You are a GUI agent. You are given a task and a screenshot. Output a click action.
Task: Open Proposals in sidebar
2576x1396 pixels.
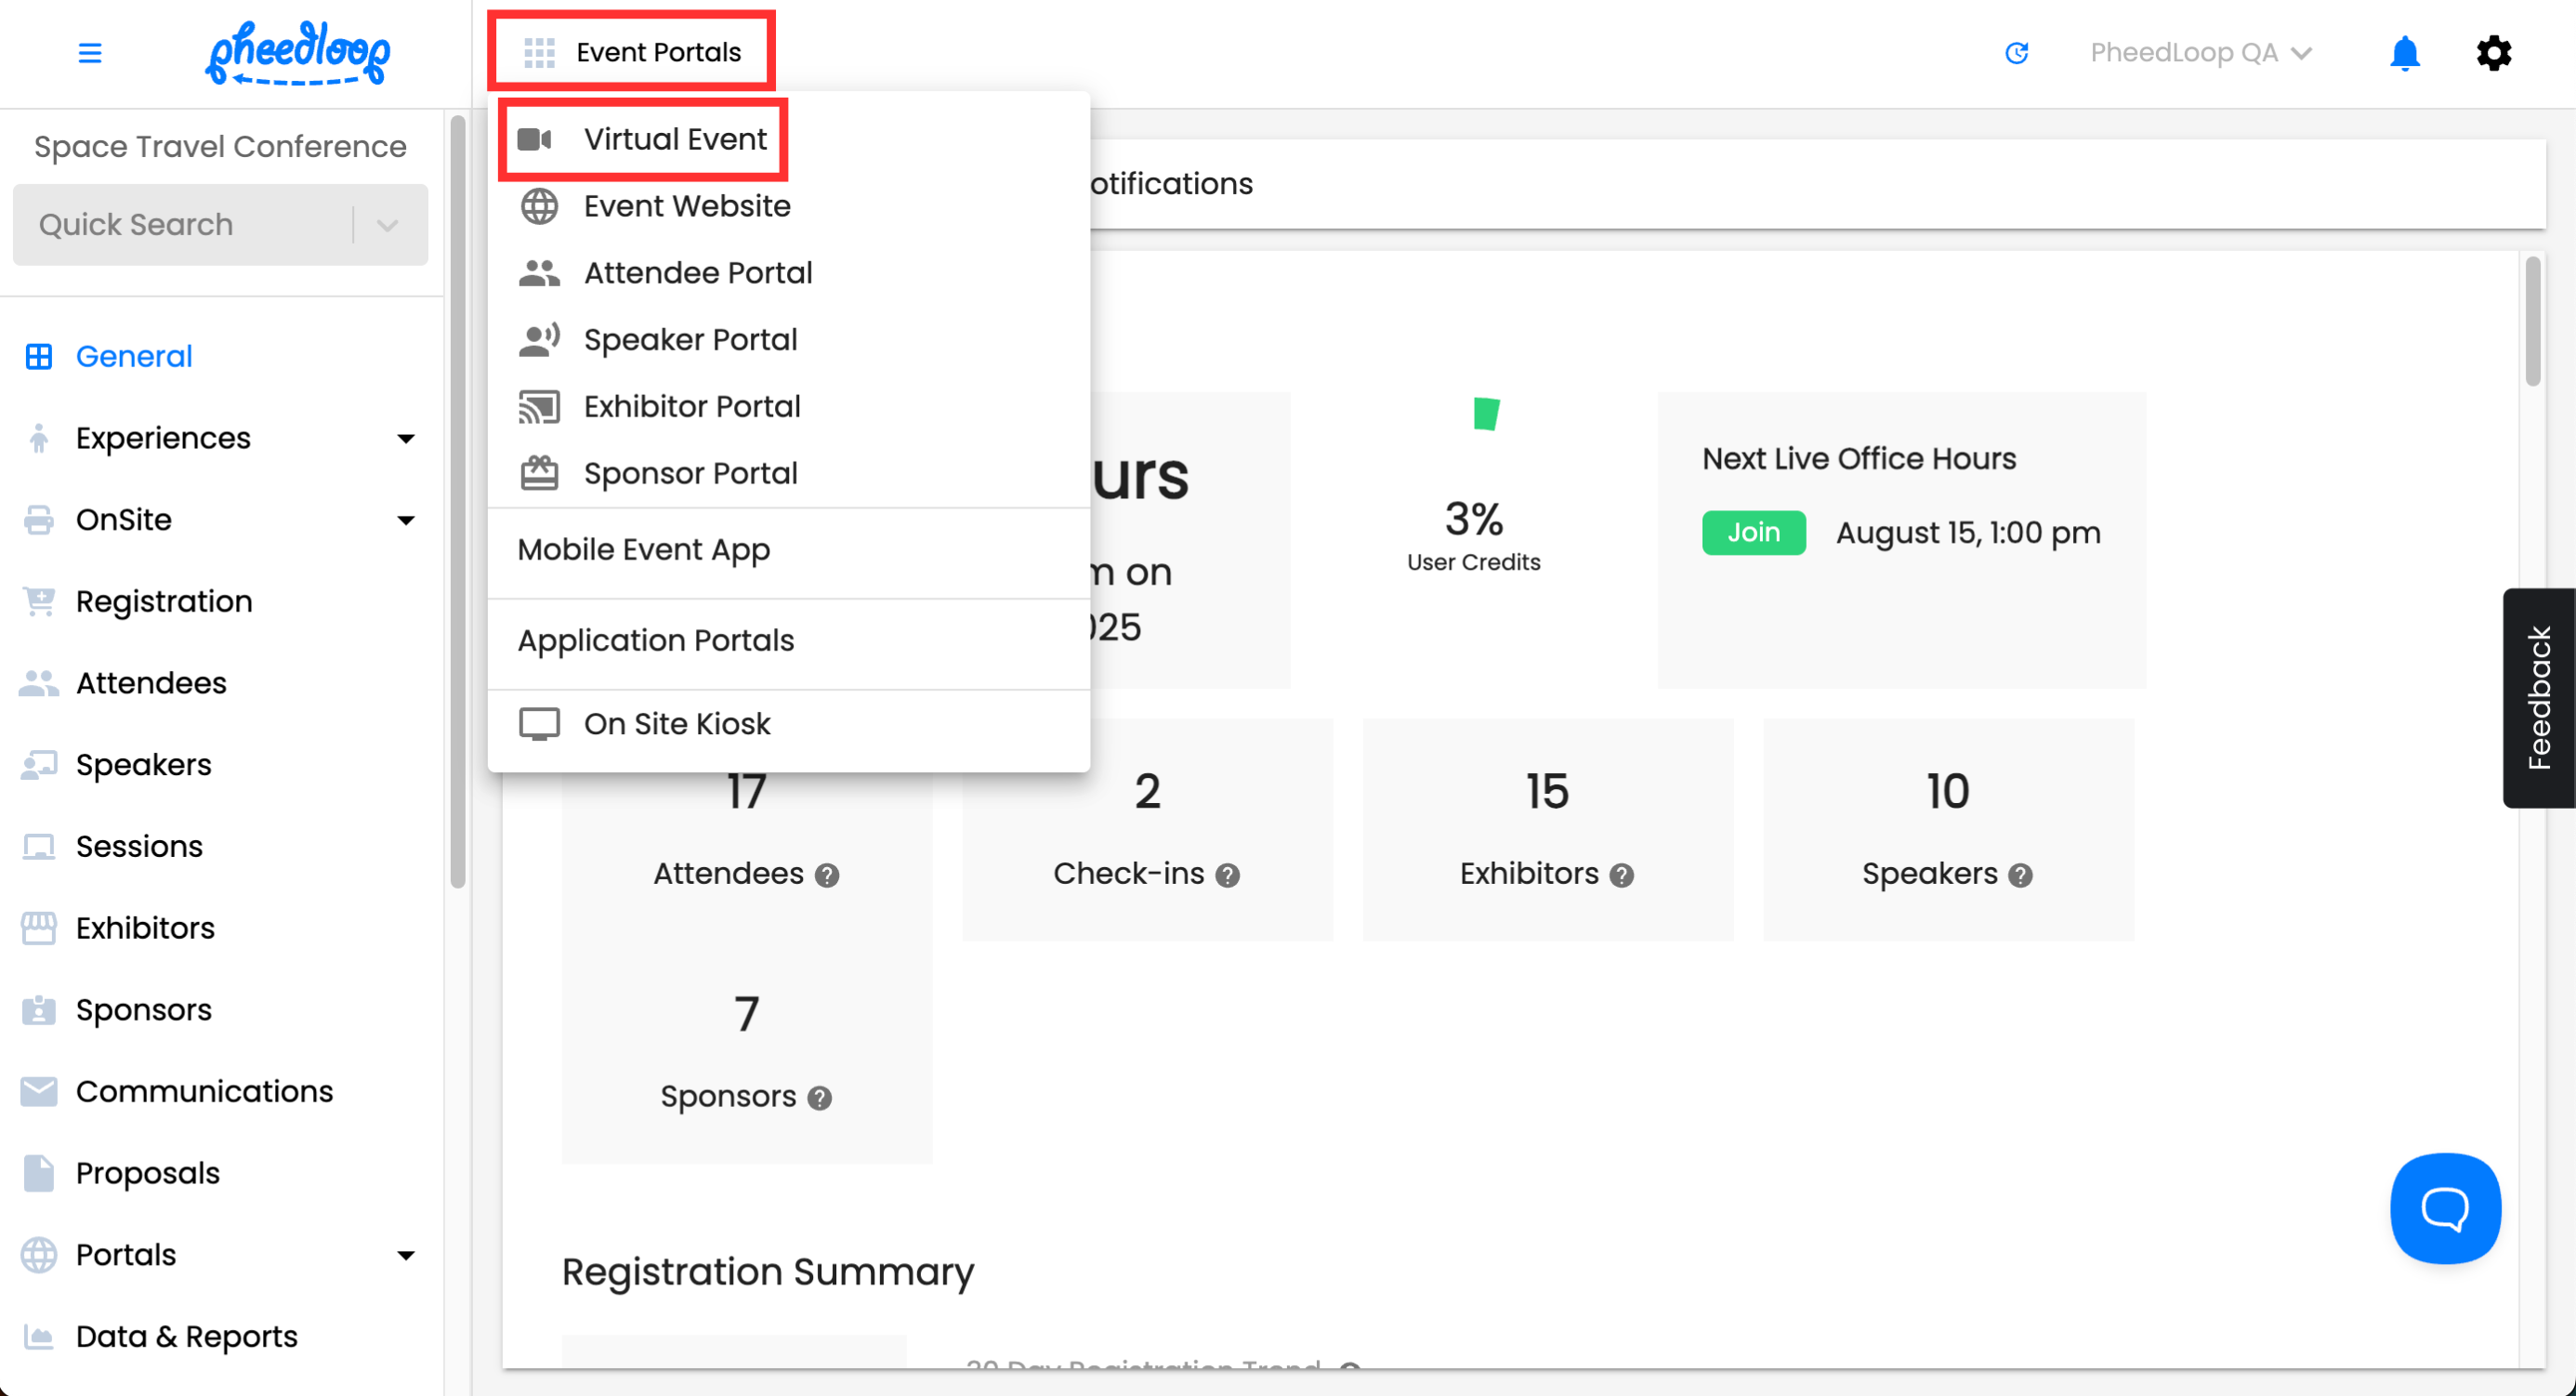148,1174
